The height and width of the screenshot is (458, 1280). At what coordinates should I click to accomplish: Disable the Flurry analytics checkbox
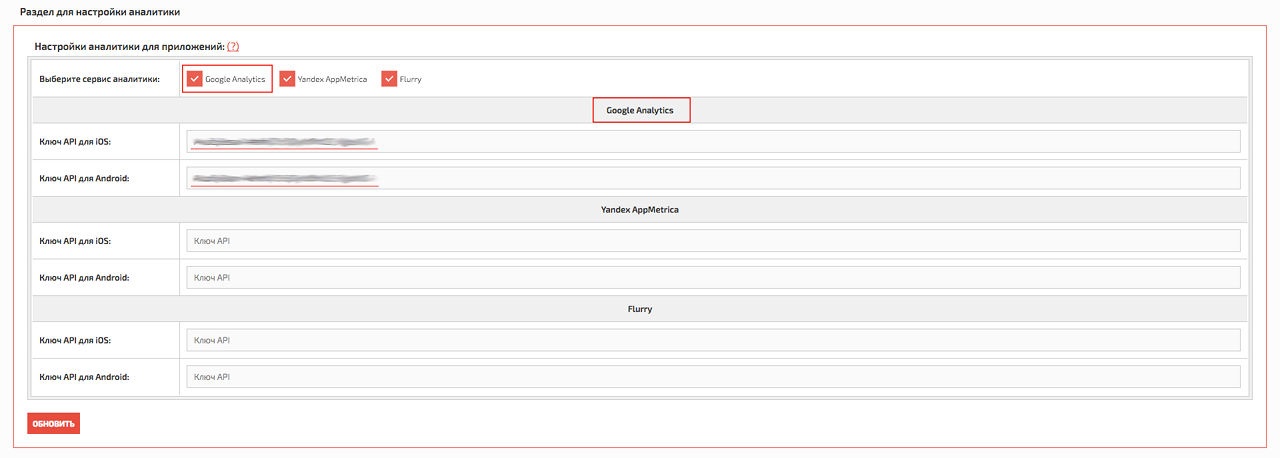pyautogui.click(x=389, y=79)
